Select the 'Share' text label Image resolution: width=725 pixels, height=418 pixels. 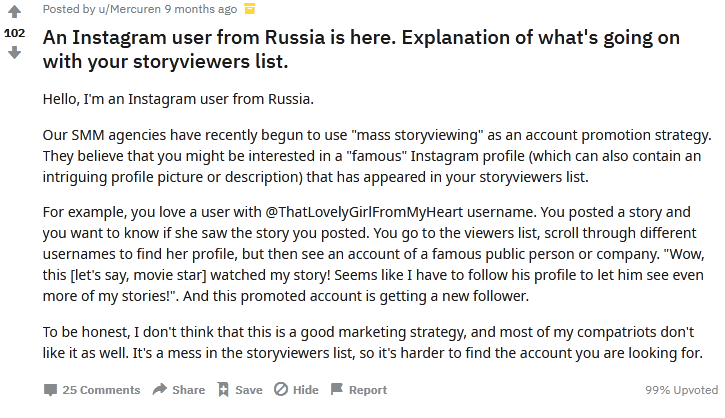[189, 390]
